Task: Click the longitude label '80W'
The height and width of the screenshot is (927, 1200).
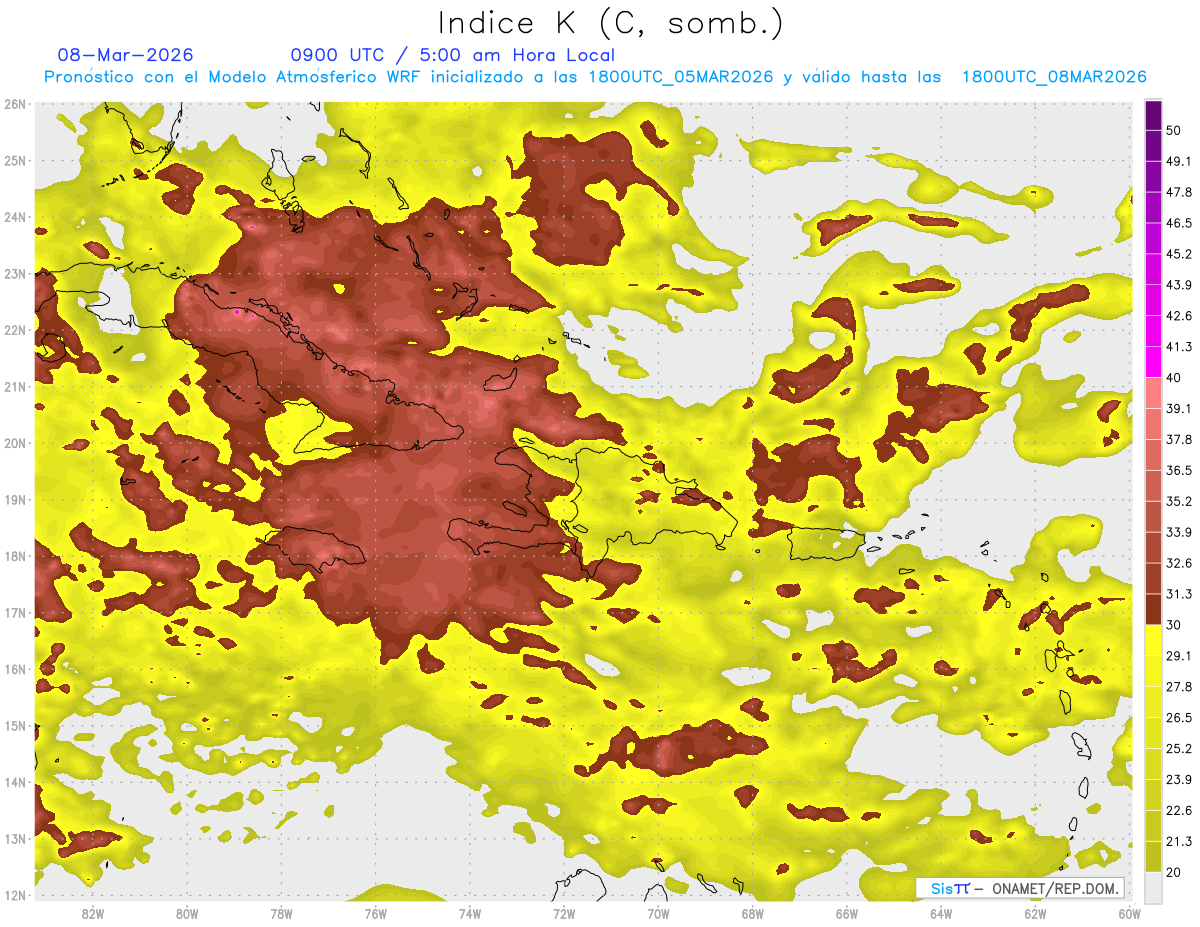Action: point(187,913)
